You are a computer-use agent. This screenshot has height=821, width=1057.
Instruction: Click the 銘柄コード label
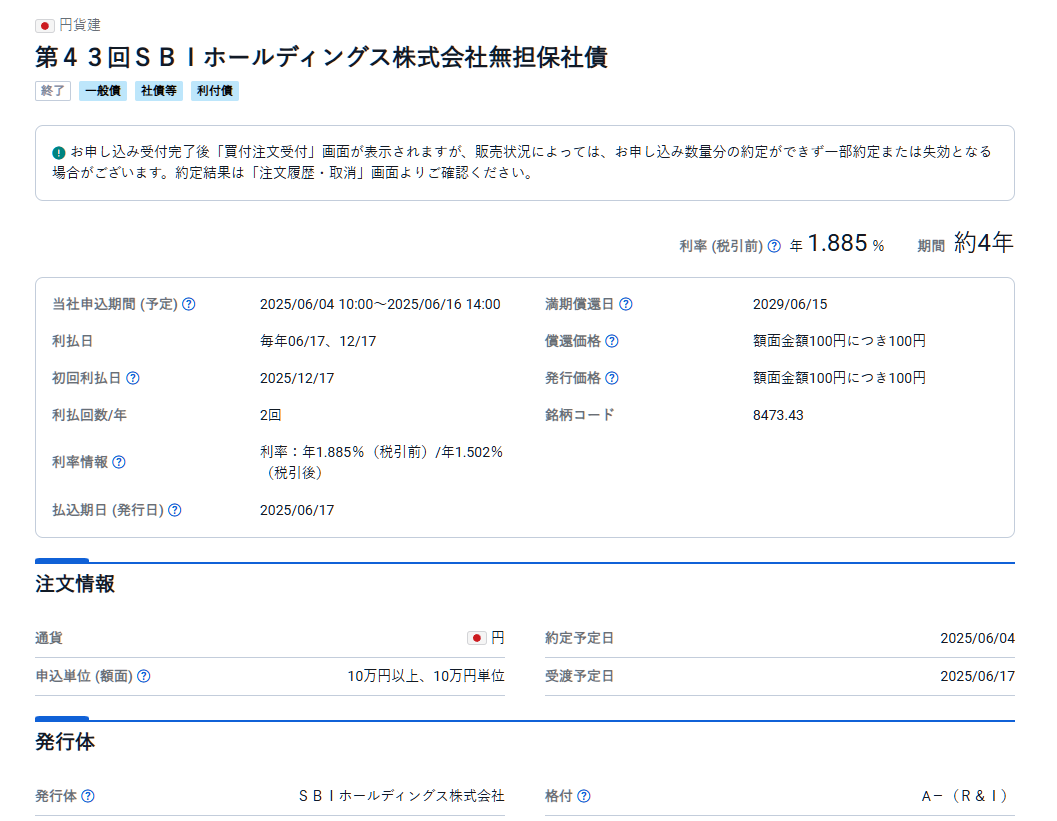click(x=580, y=415)
